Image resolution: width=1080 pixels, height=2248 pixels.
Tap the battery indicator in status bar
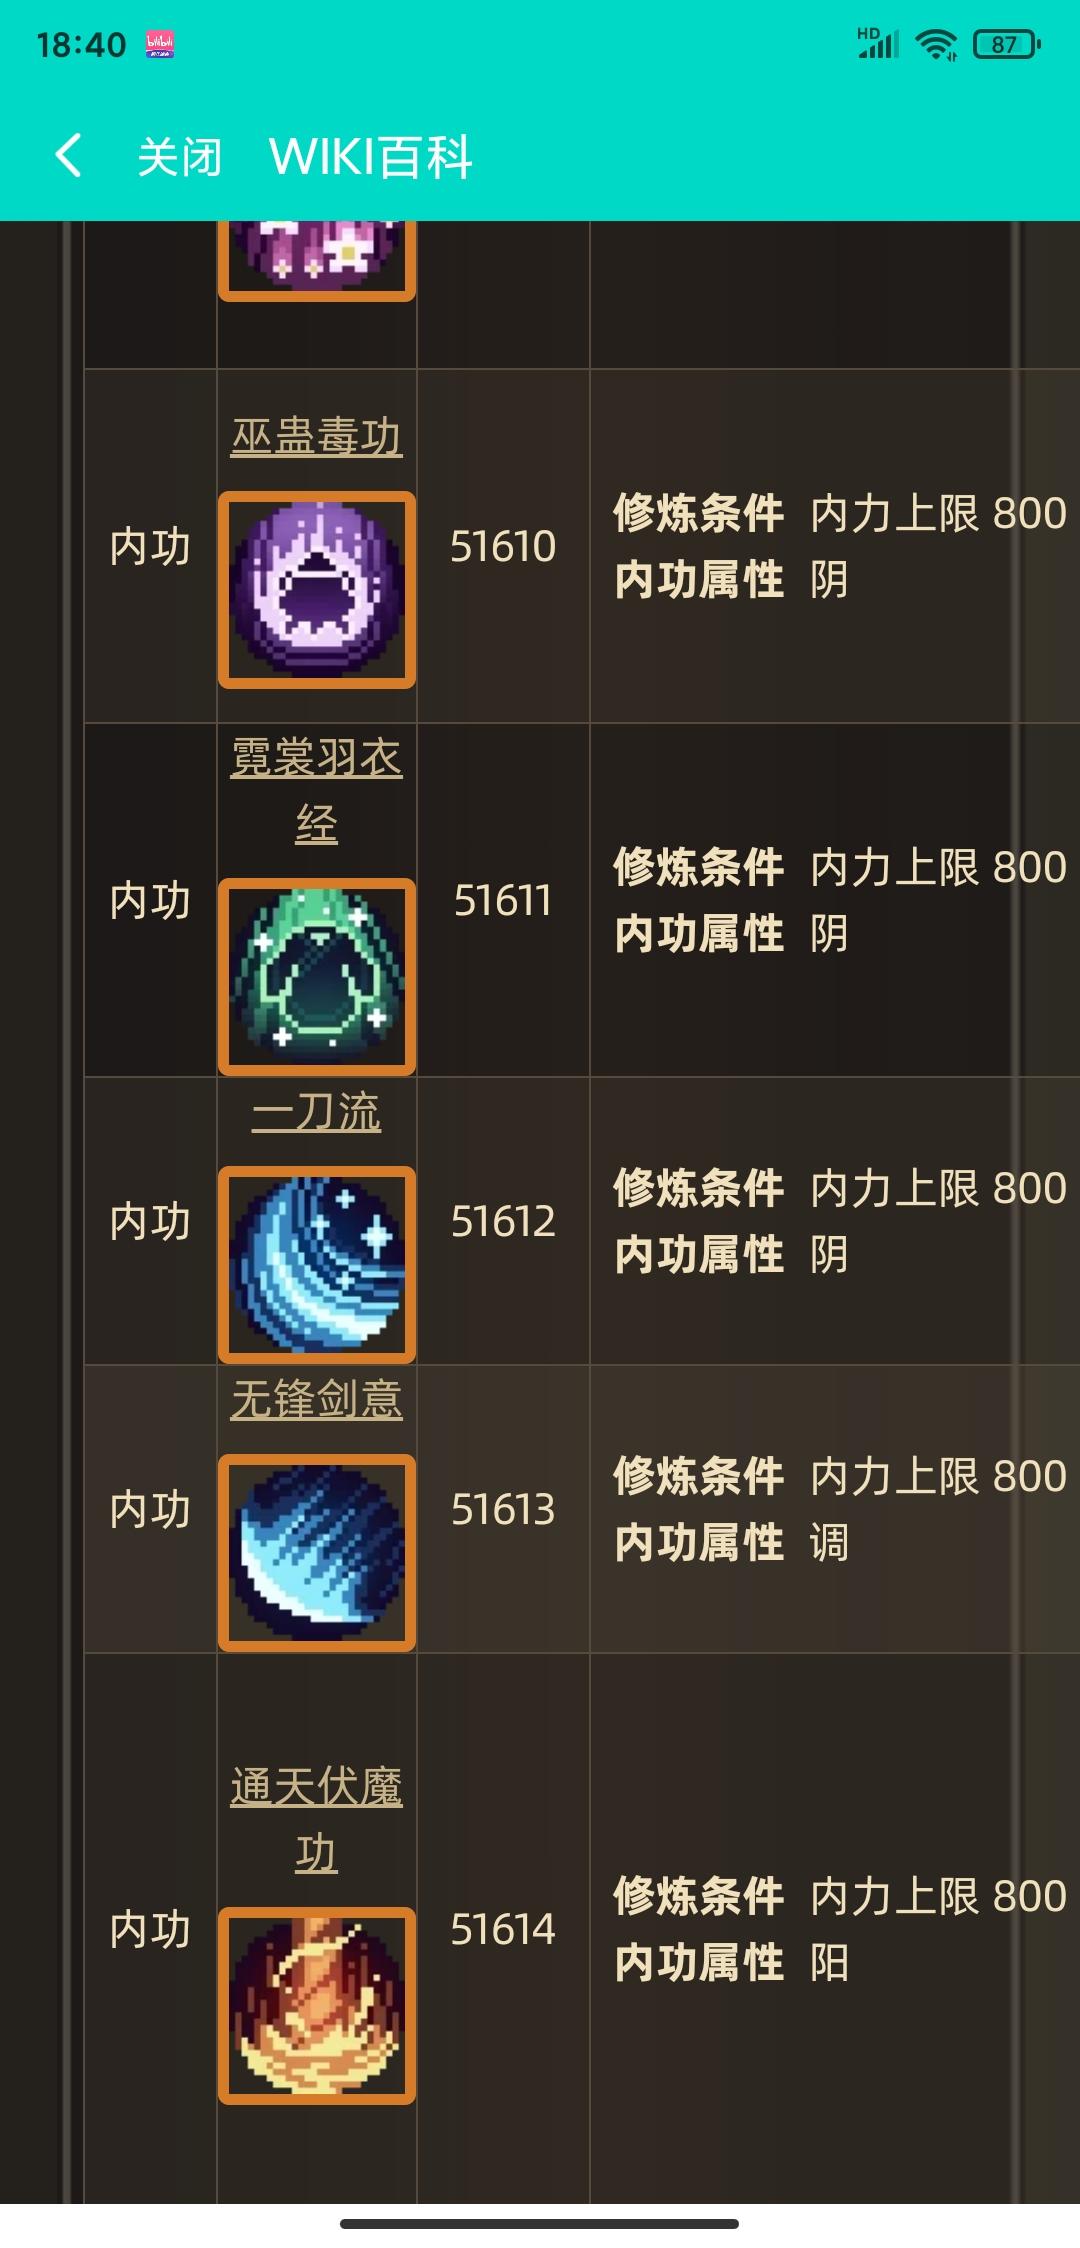(1007, 44)
